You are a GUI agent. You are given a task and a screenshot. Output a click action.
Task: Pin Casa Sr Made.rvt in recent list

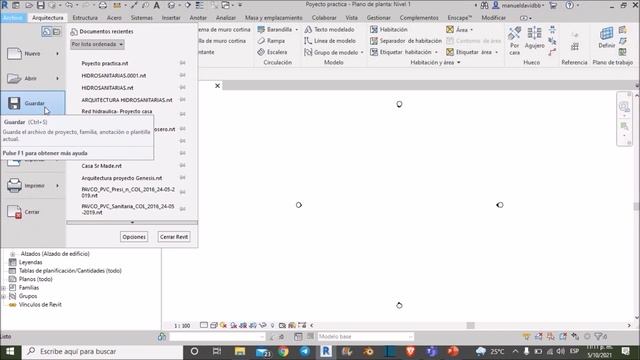(182, 165)
